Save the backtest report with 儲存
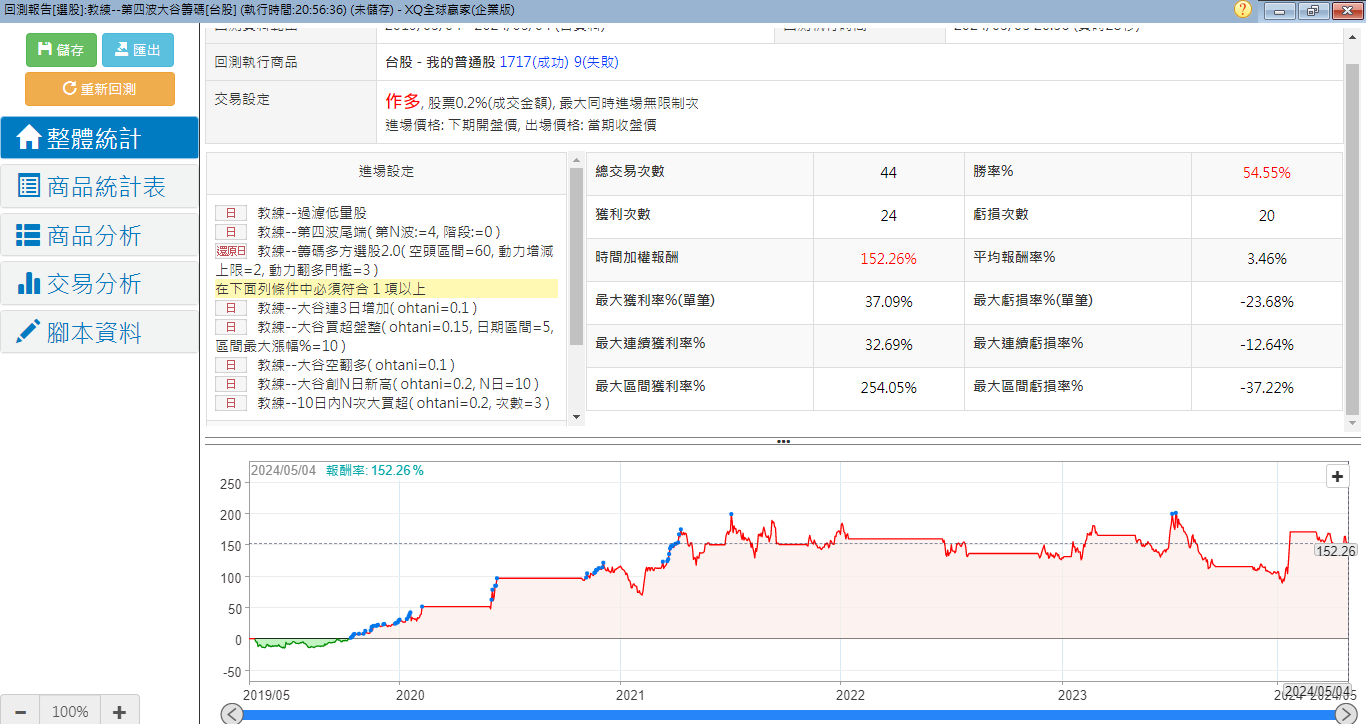 (x=61, y=50)
